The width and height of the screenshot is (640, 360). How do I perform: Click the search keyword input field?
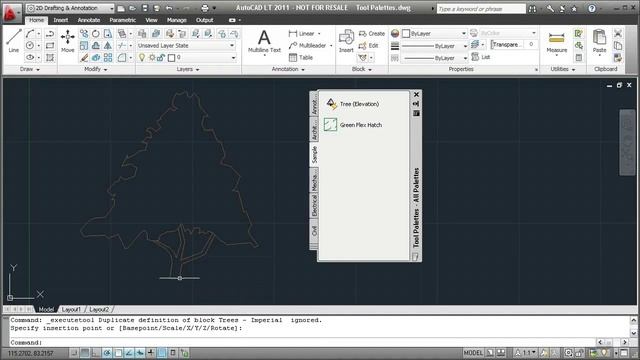[481, 9]
